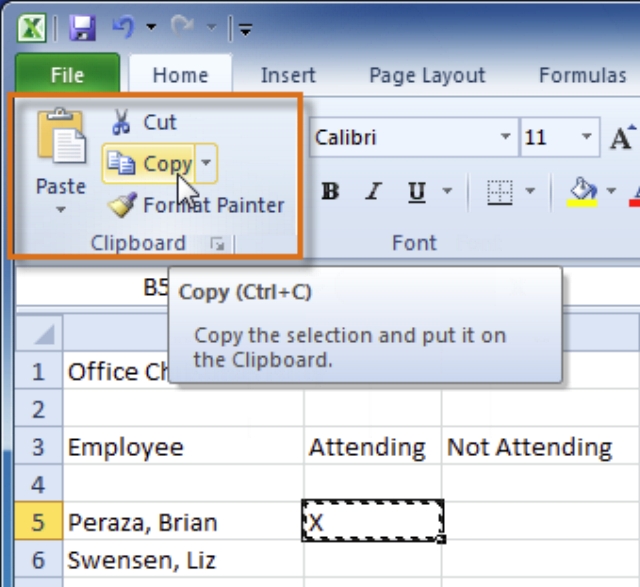Toggle Underline formatting
Screen dimensions: 640x587
(x=417, y=191)
